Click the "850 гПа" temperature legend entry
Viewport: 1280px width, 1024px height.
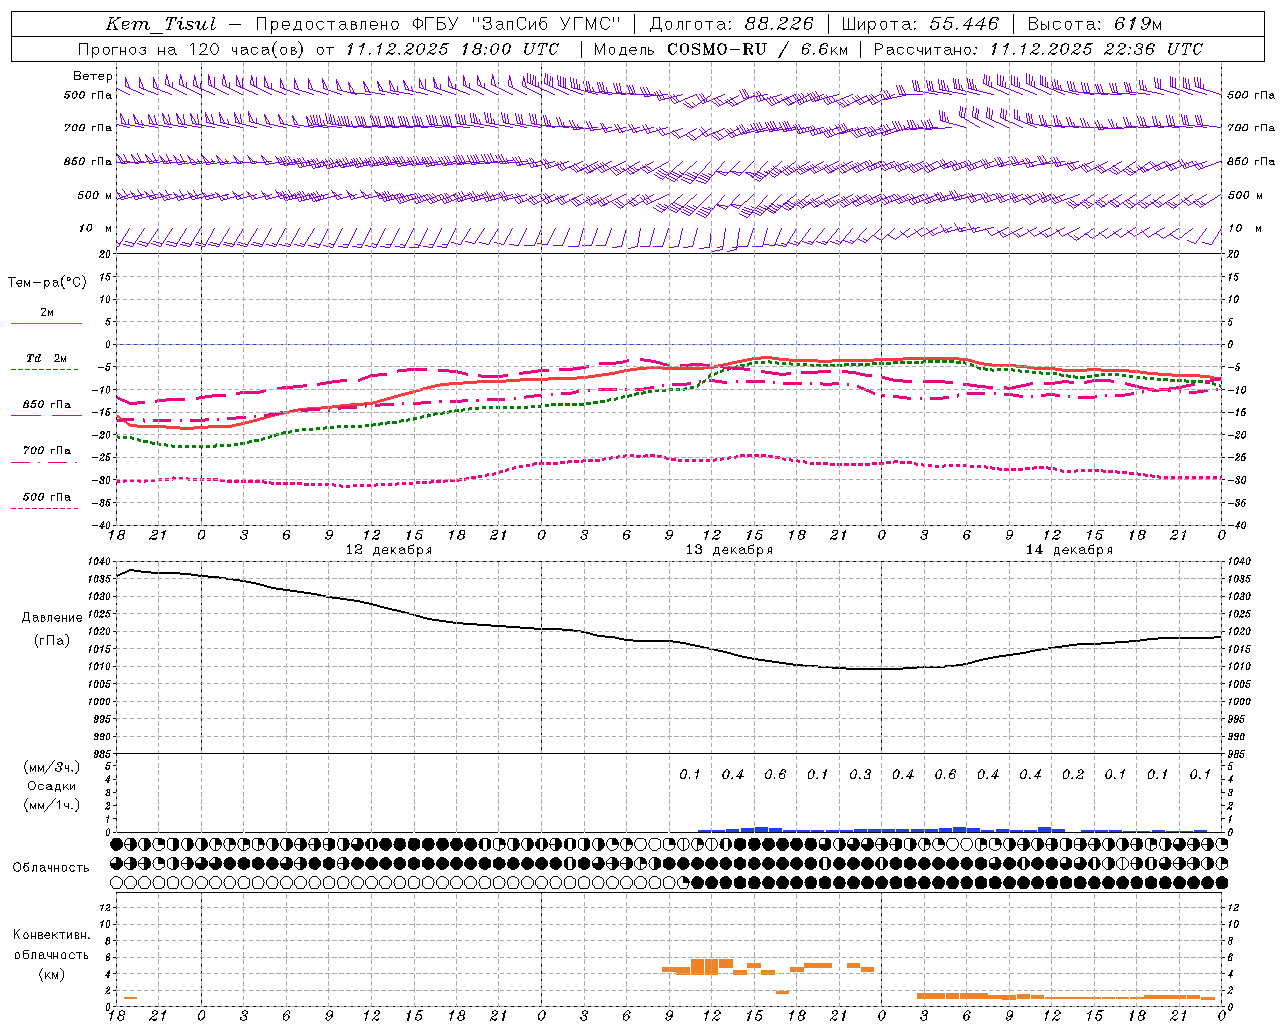click(x=47, y=405)
